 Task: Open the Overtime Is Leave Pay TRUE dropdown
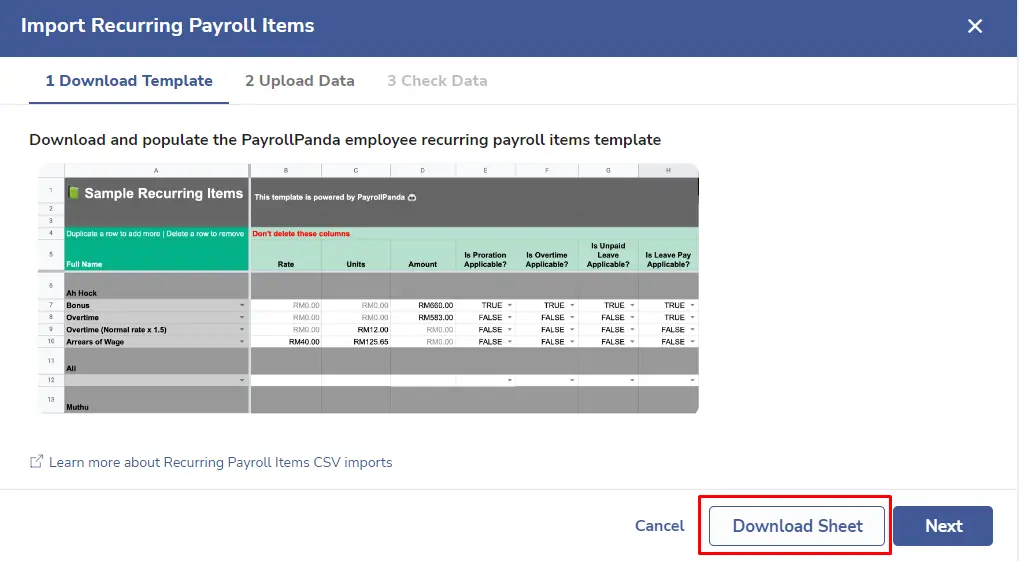692,317
